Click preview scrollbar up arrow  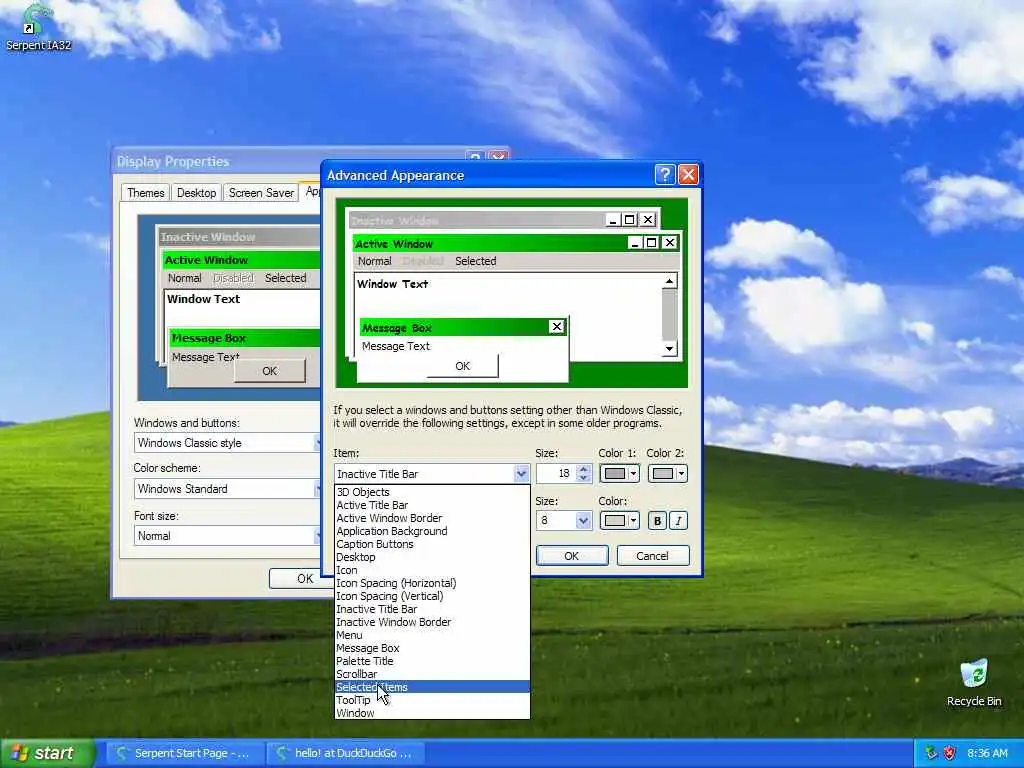(669, 281)
